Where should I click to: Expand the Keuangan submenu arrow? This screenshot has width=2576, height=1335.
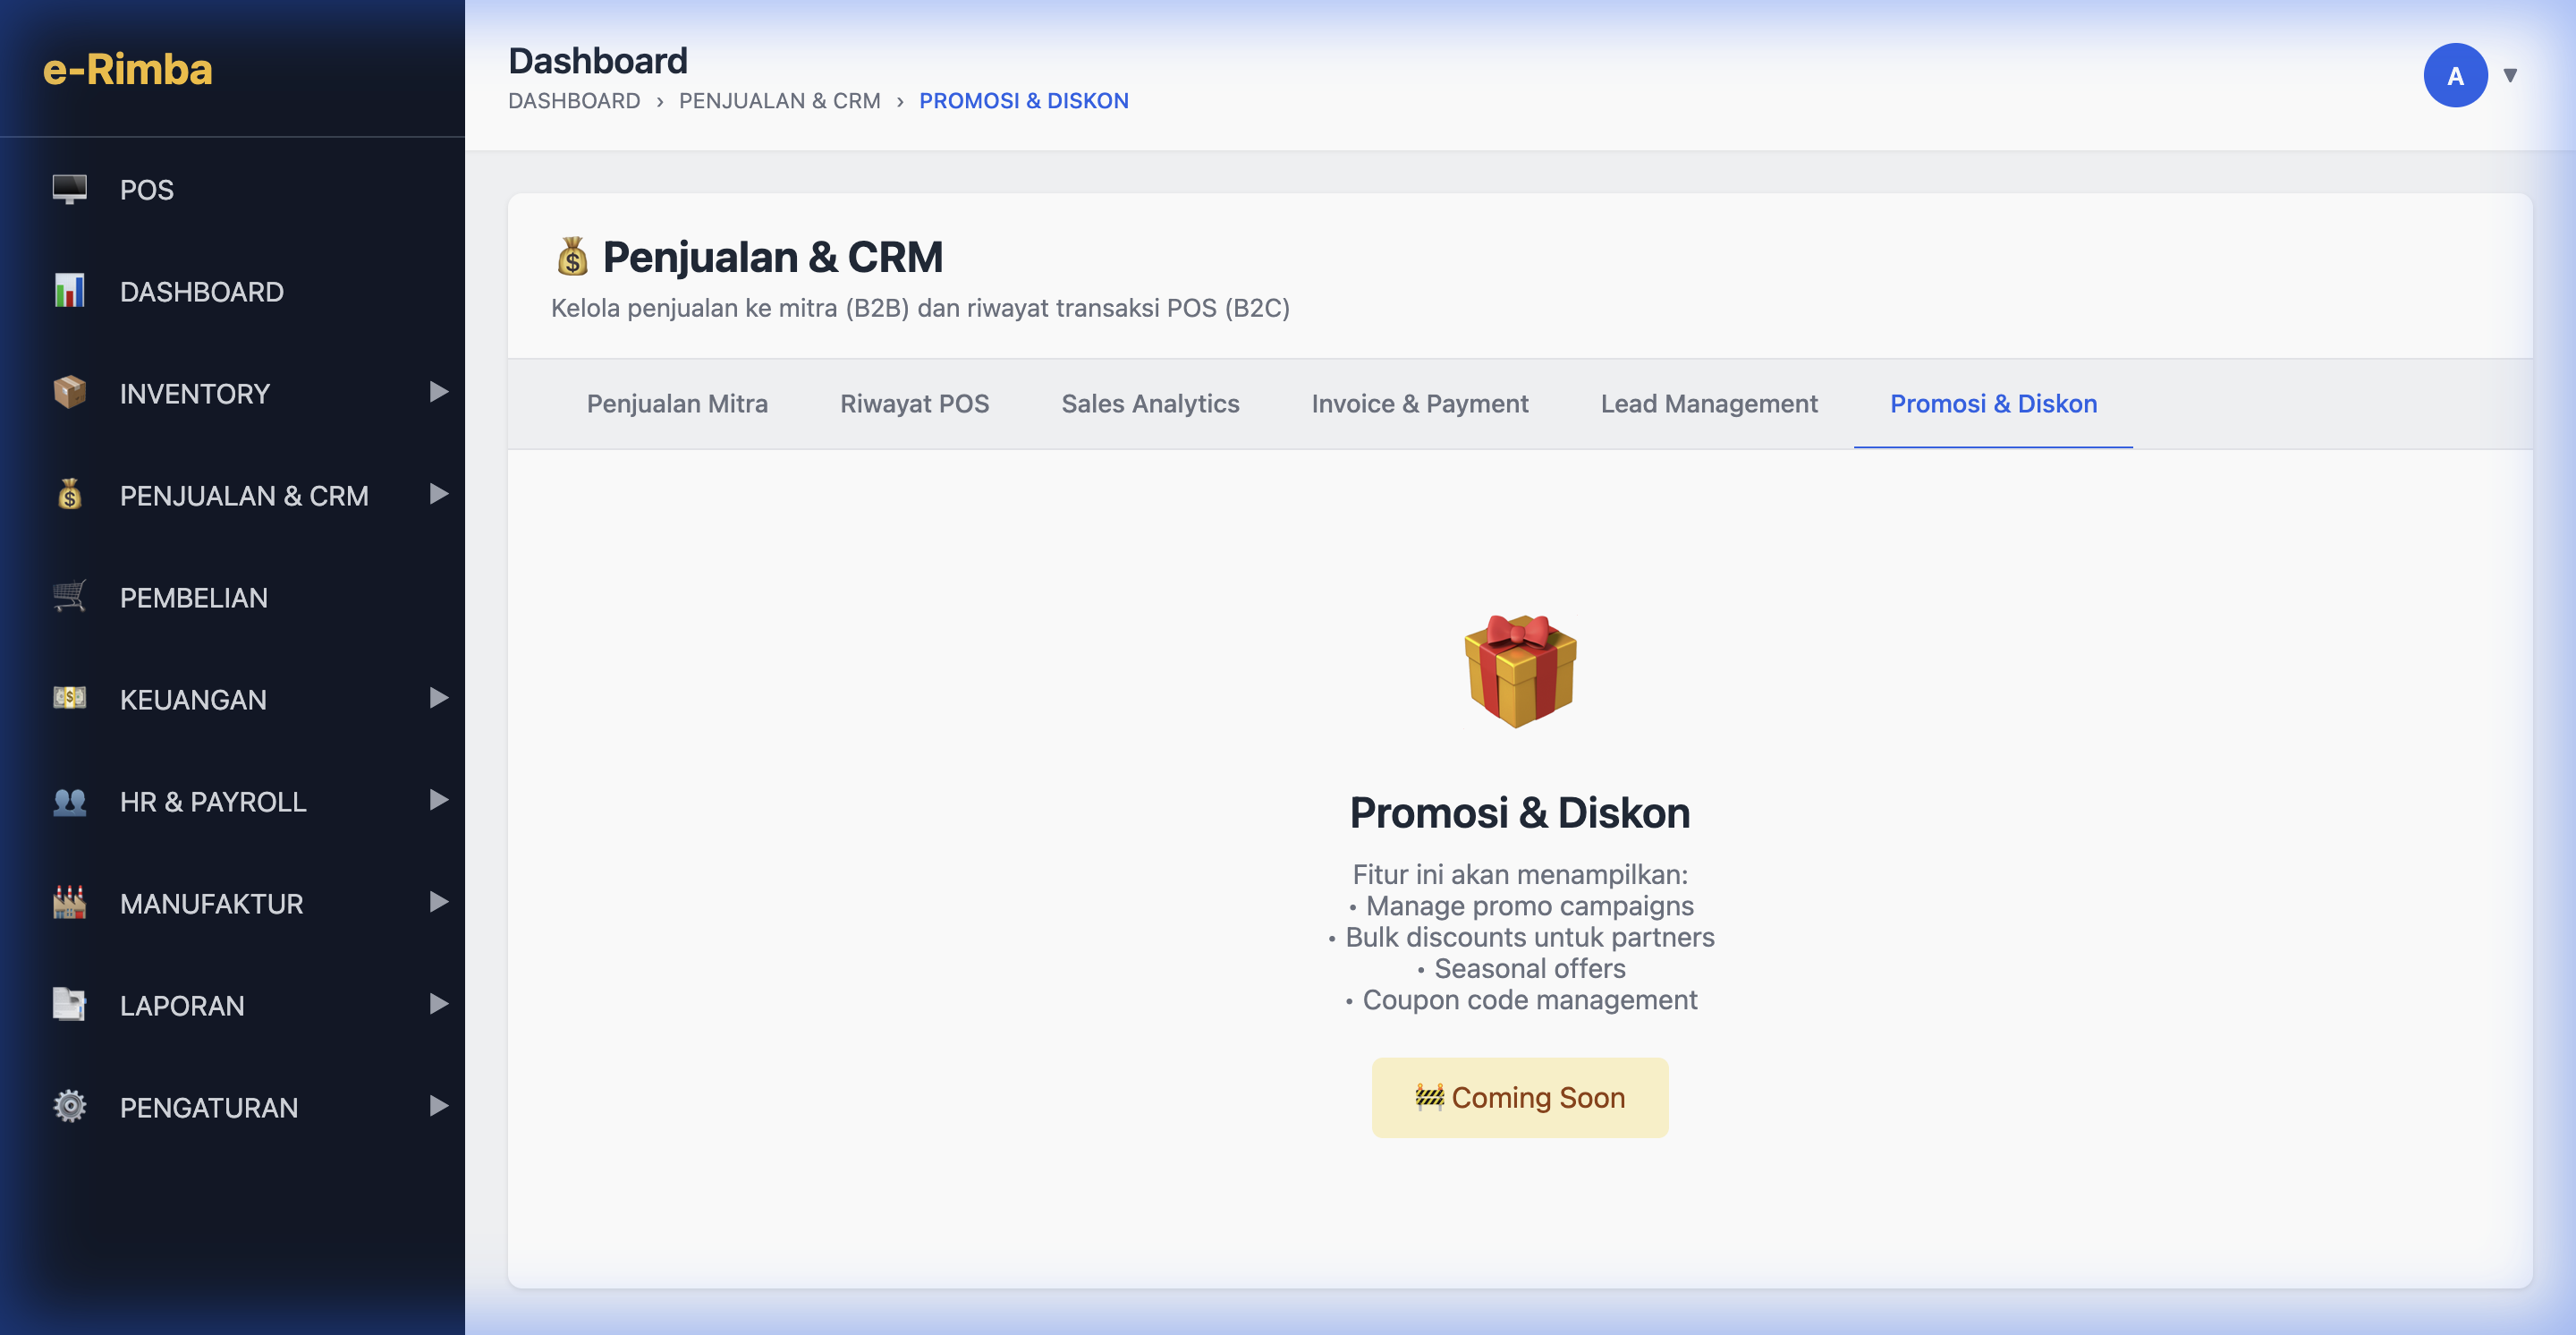[x=438, y=698]
